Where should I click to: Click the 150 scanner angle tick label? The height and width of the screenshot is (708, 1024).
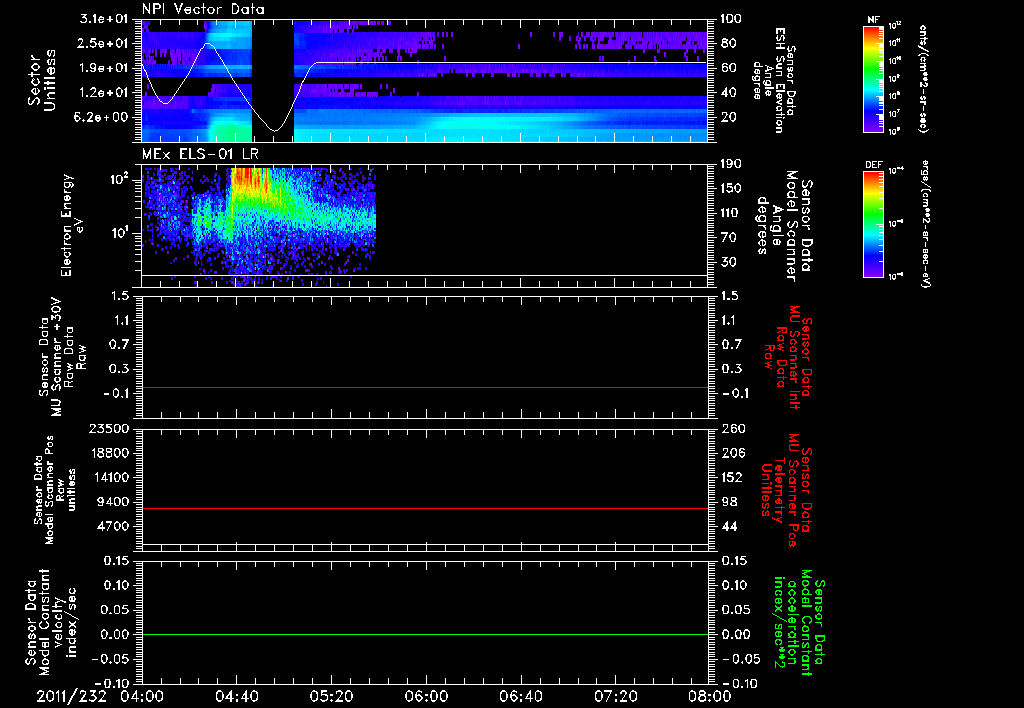point(732,188)
